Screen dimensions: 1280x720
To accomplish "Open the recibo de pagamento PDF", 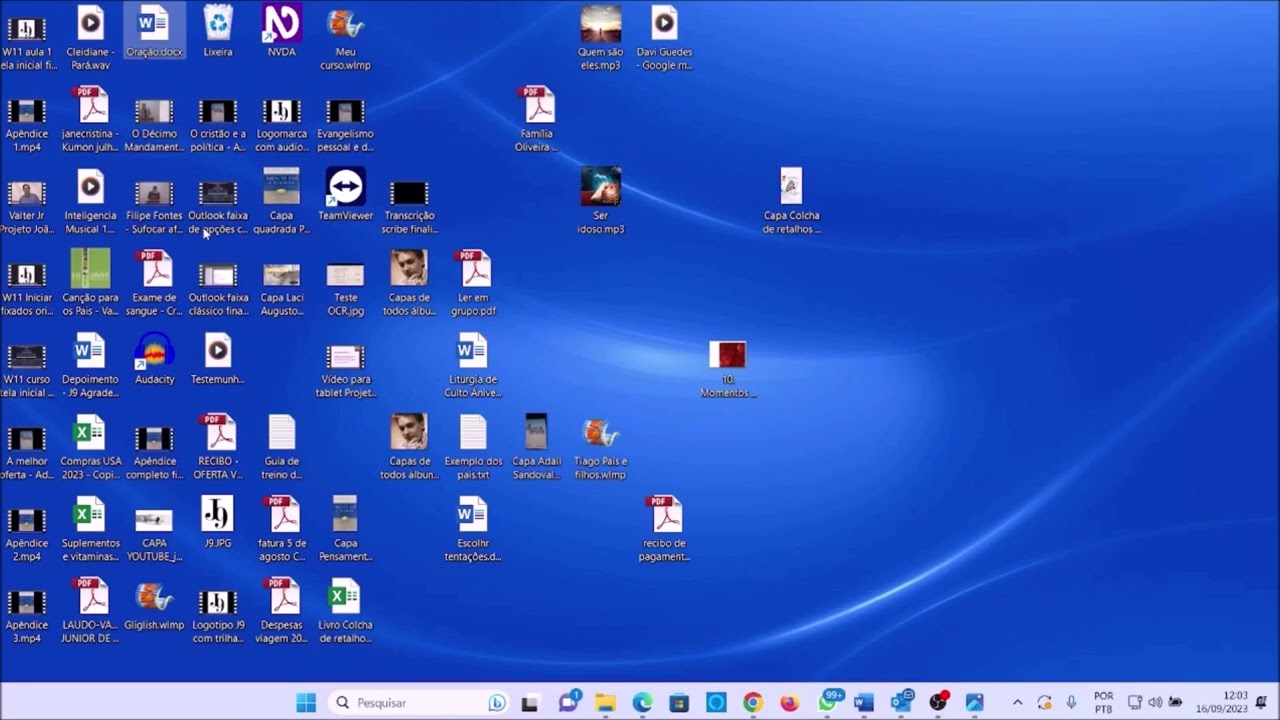I will click(664, 530).
